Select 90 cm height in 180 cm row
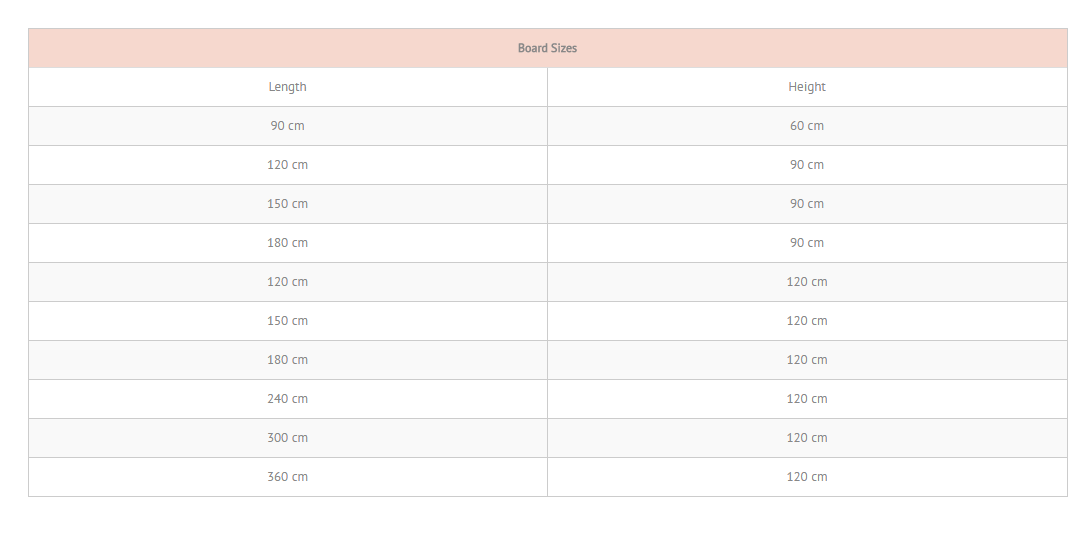Screen dimensions: 1092x534 (807, 243)
